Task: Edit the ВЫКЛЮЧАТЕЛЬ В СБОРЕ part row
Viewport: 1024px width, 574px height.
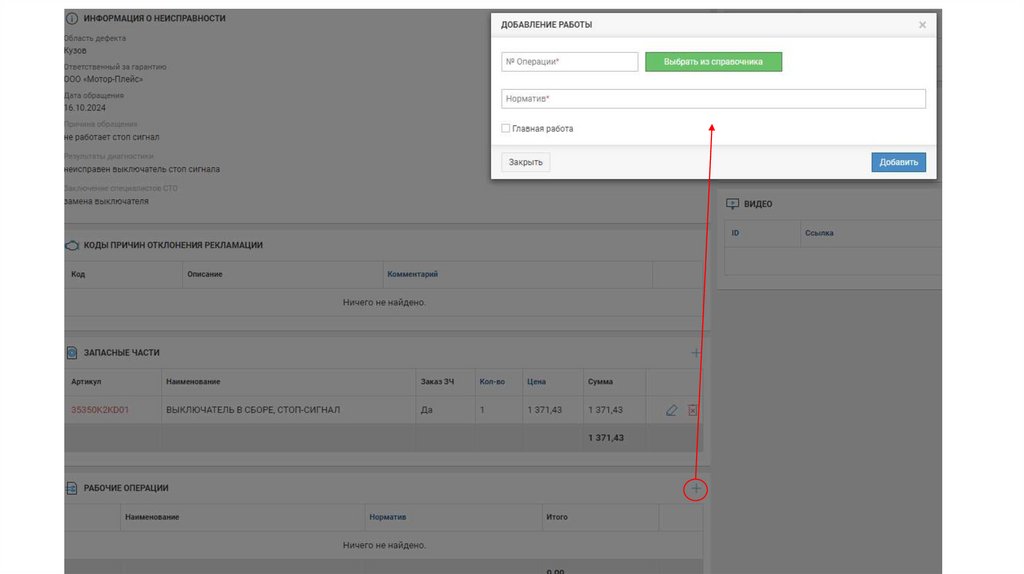Action: (x=671, y=410)
